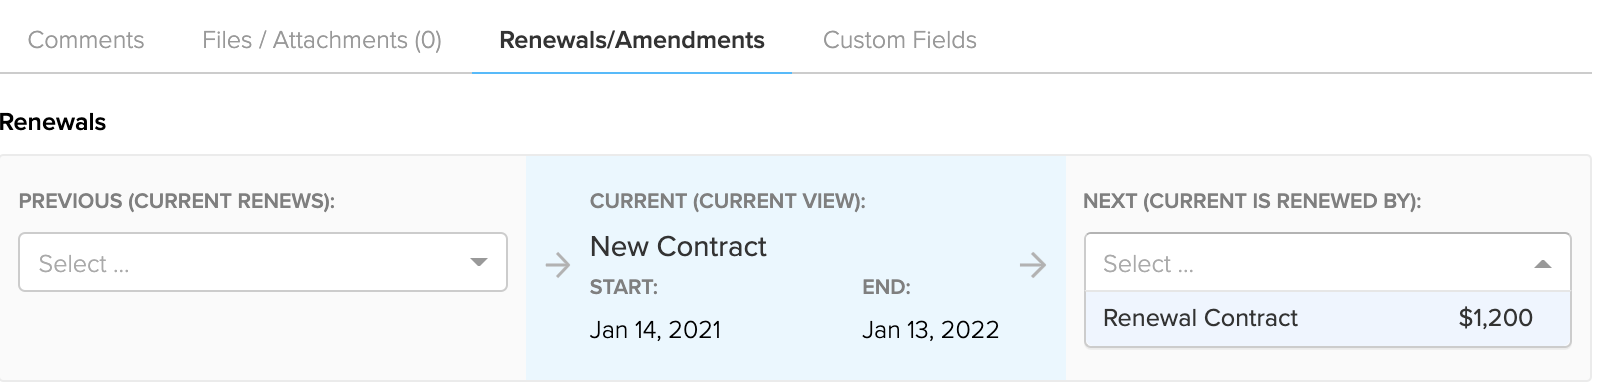Viewport: 1614px width, 382px height.
Task: Click the start date Jan 14, 2021
Action: [655, 330]
